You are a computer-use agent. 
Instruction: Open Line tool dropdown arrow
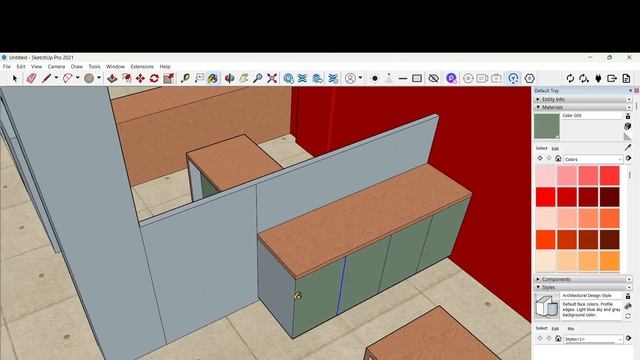[56, 78]
